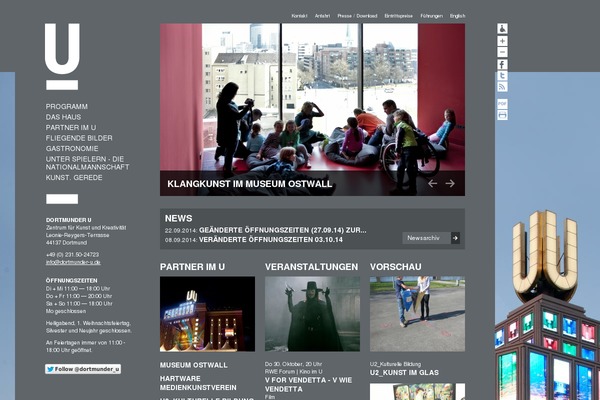Increase font size with plus icon
The height and width of the screenshot is (400, 600).
[502, 41]
